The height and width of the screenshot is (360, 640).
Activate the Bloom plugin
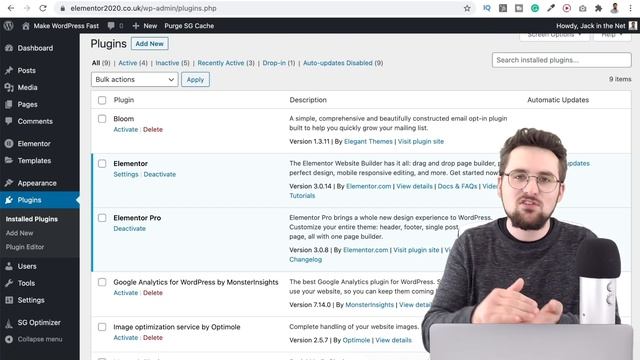(126, 129)
